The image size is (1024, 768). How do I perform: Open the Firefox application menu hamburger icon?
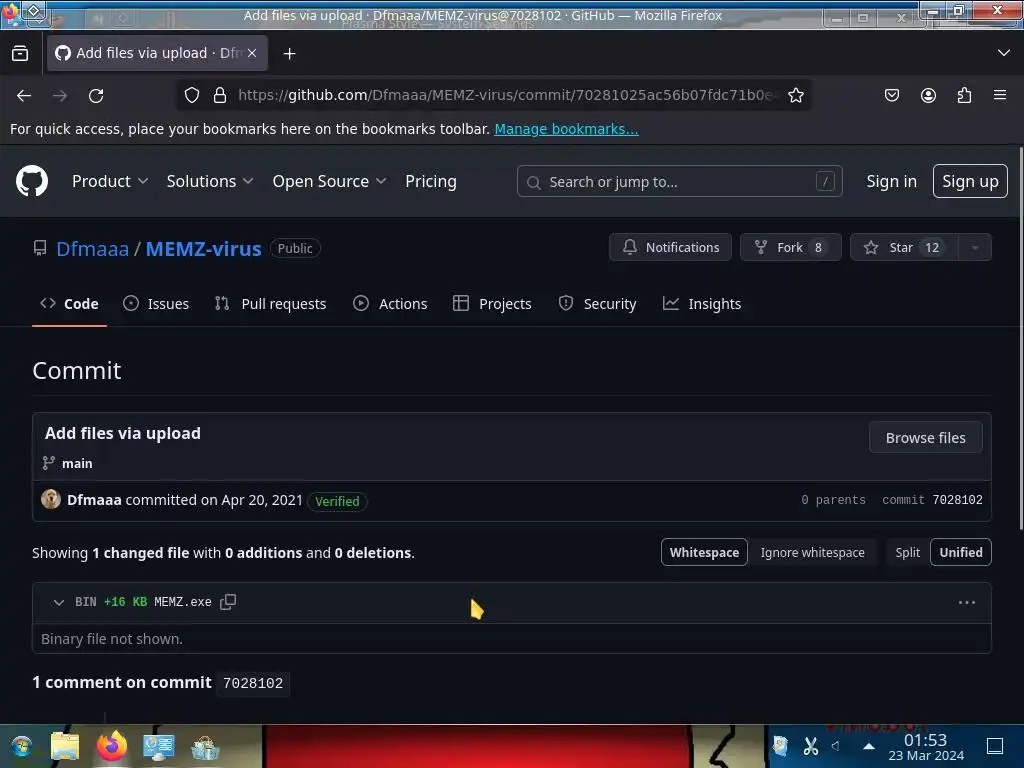(x=1000, y=95)
